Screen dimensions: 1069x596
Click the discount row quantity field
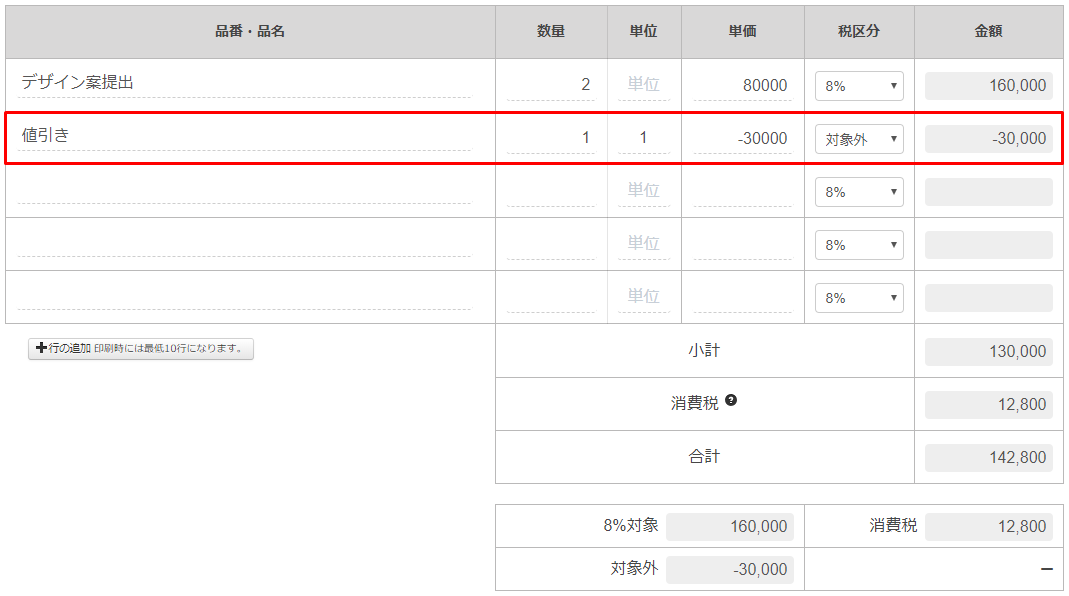pos(551,139)
